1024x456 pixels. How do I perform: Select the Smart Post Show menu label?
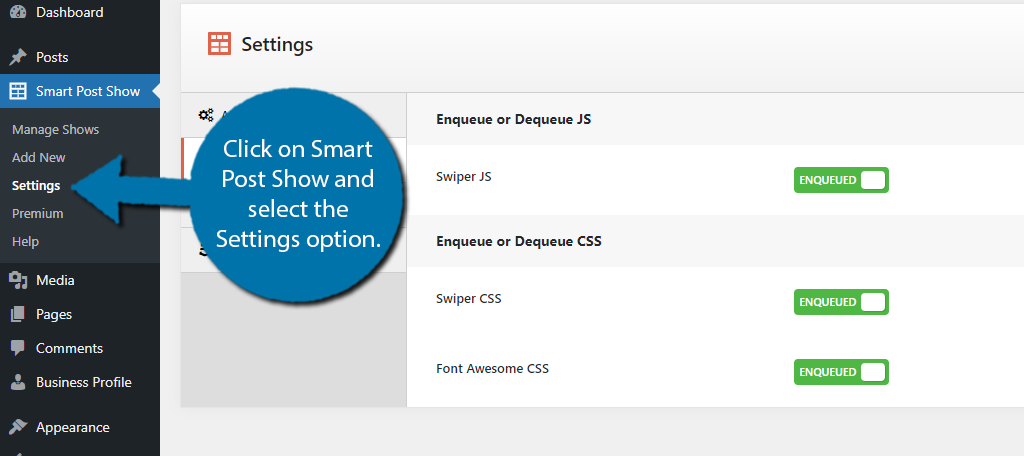88,91
